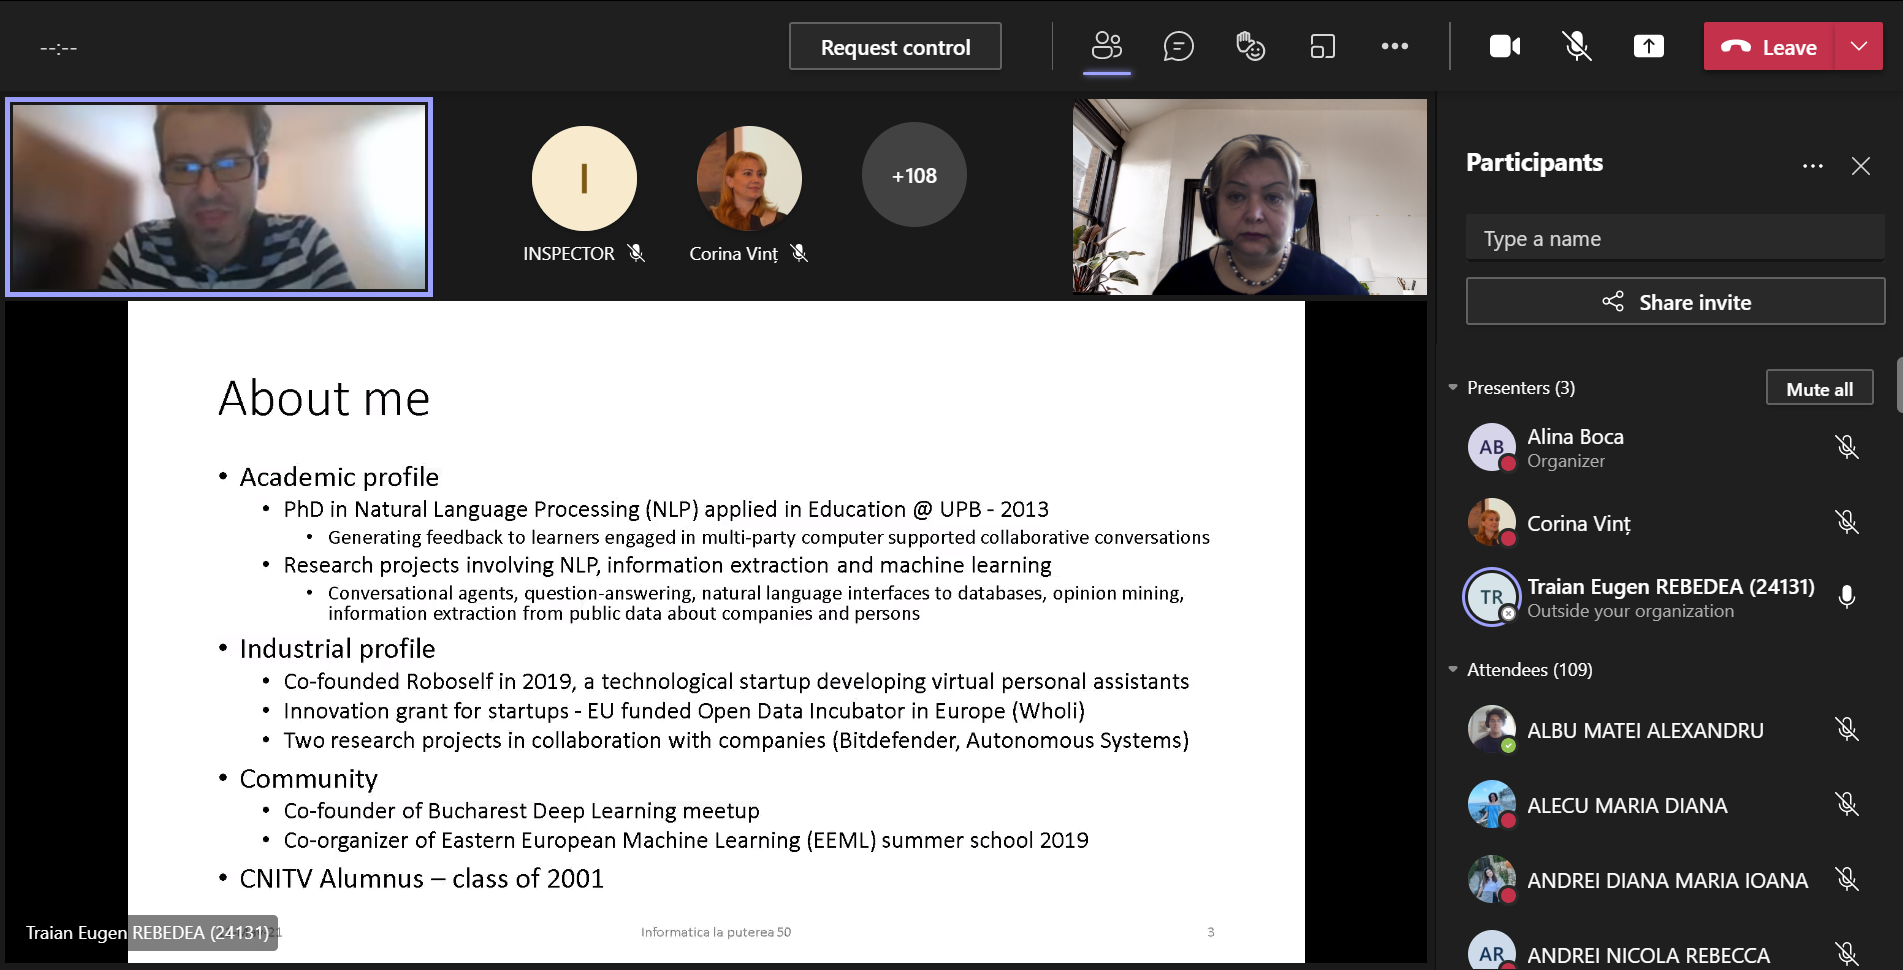
Task: Click the share content tray icon
Action: tap(1648, 46)
